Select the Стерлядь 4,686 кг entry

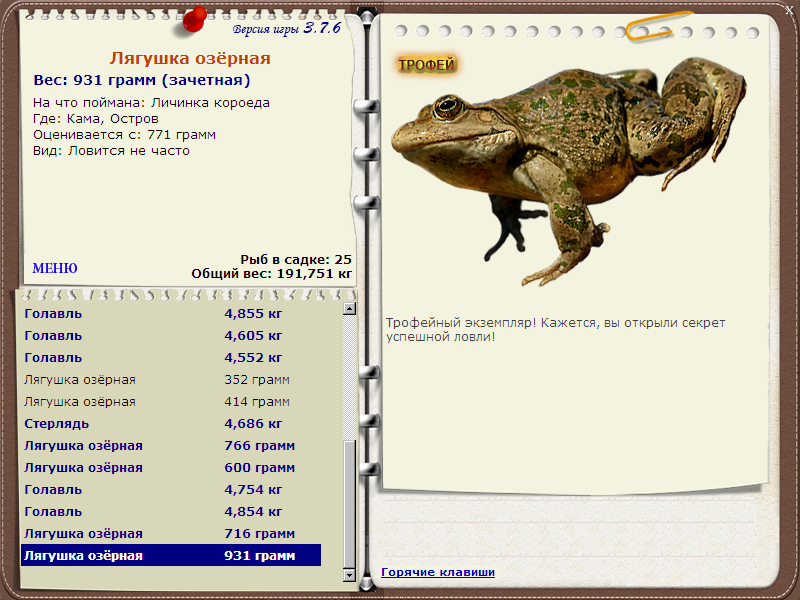point(171,423)
